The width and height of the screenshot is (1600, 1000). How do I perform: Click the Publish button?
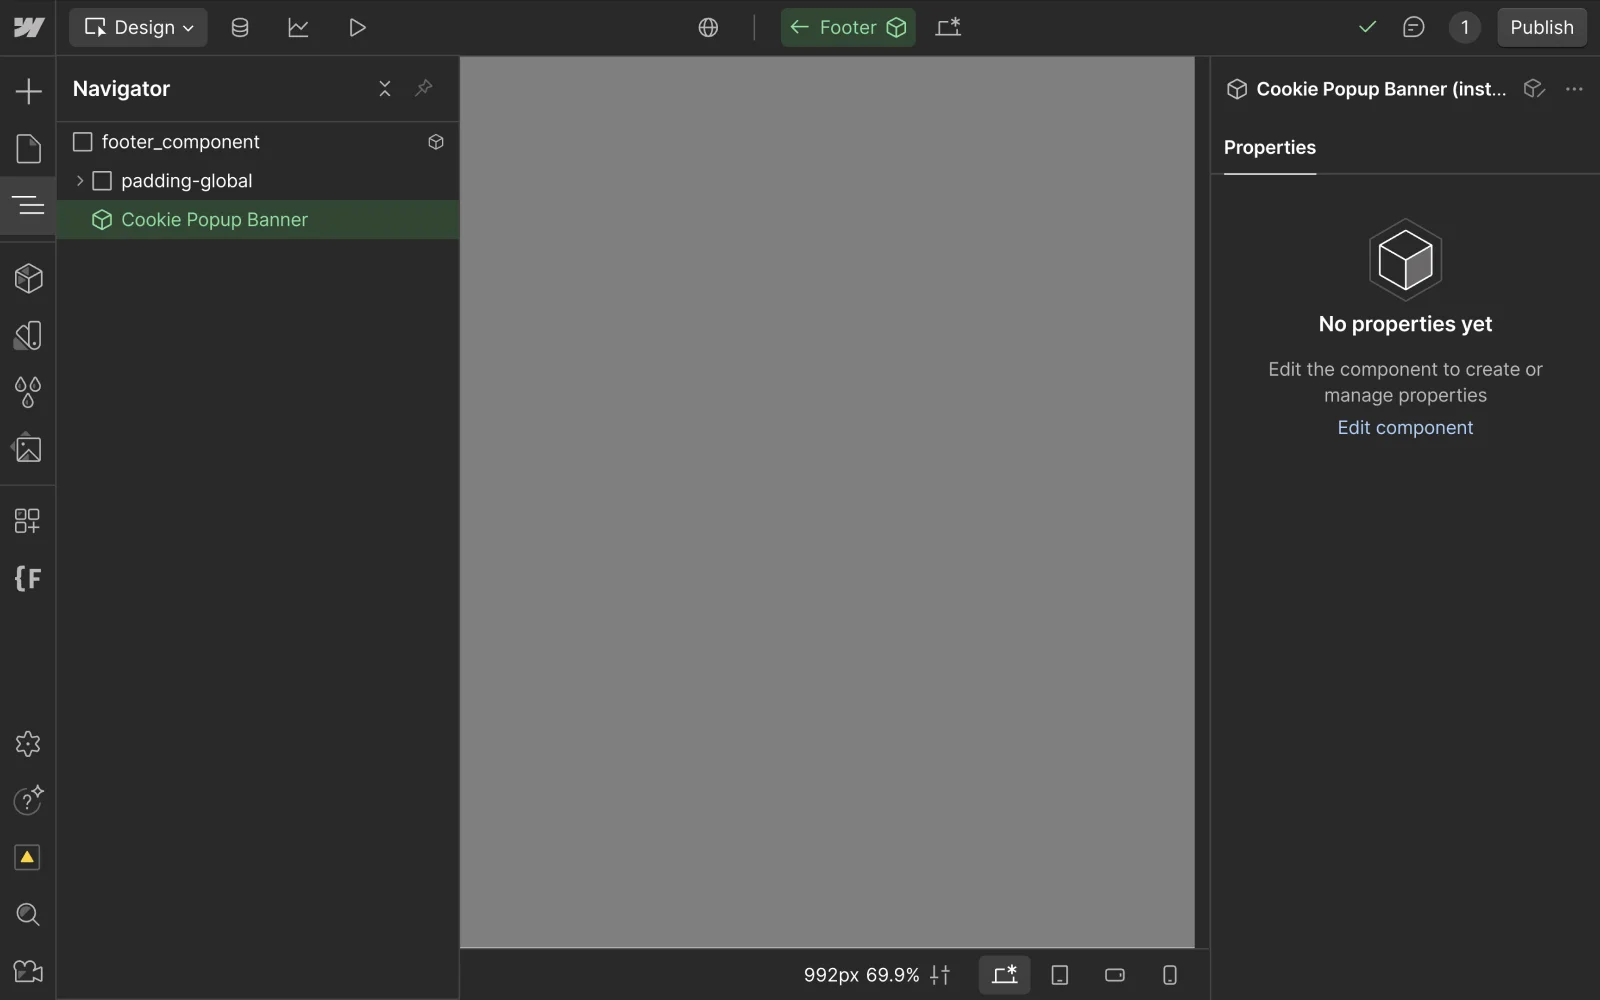pyautogui.click(x=1541, y=28)
